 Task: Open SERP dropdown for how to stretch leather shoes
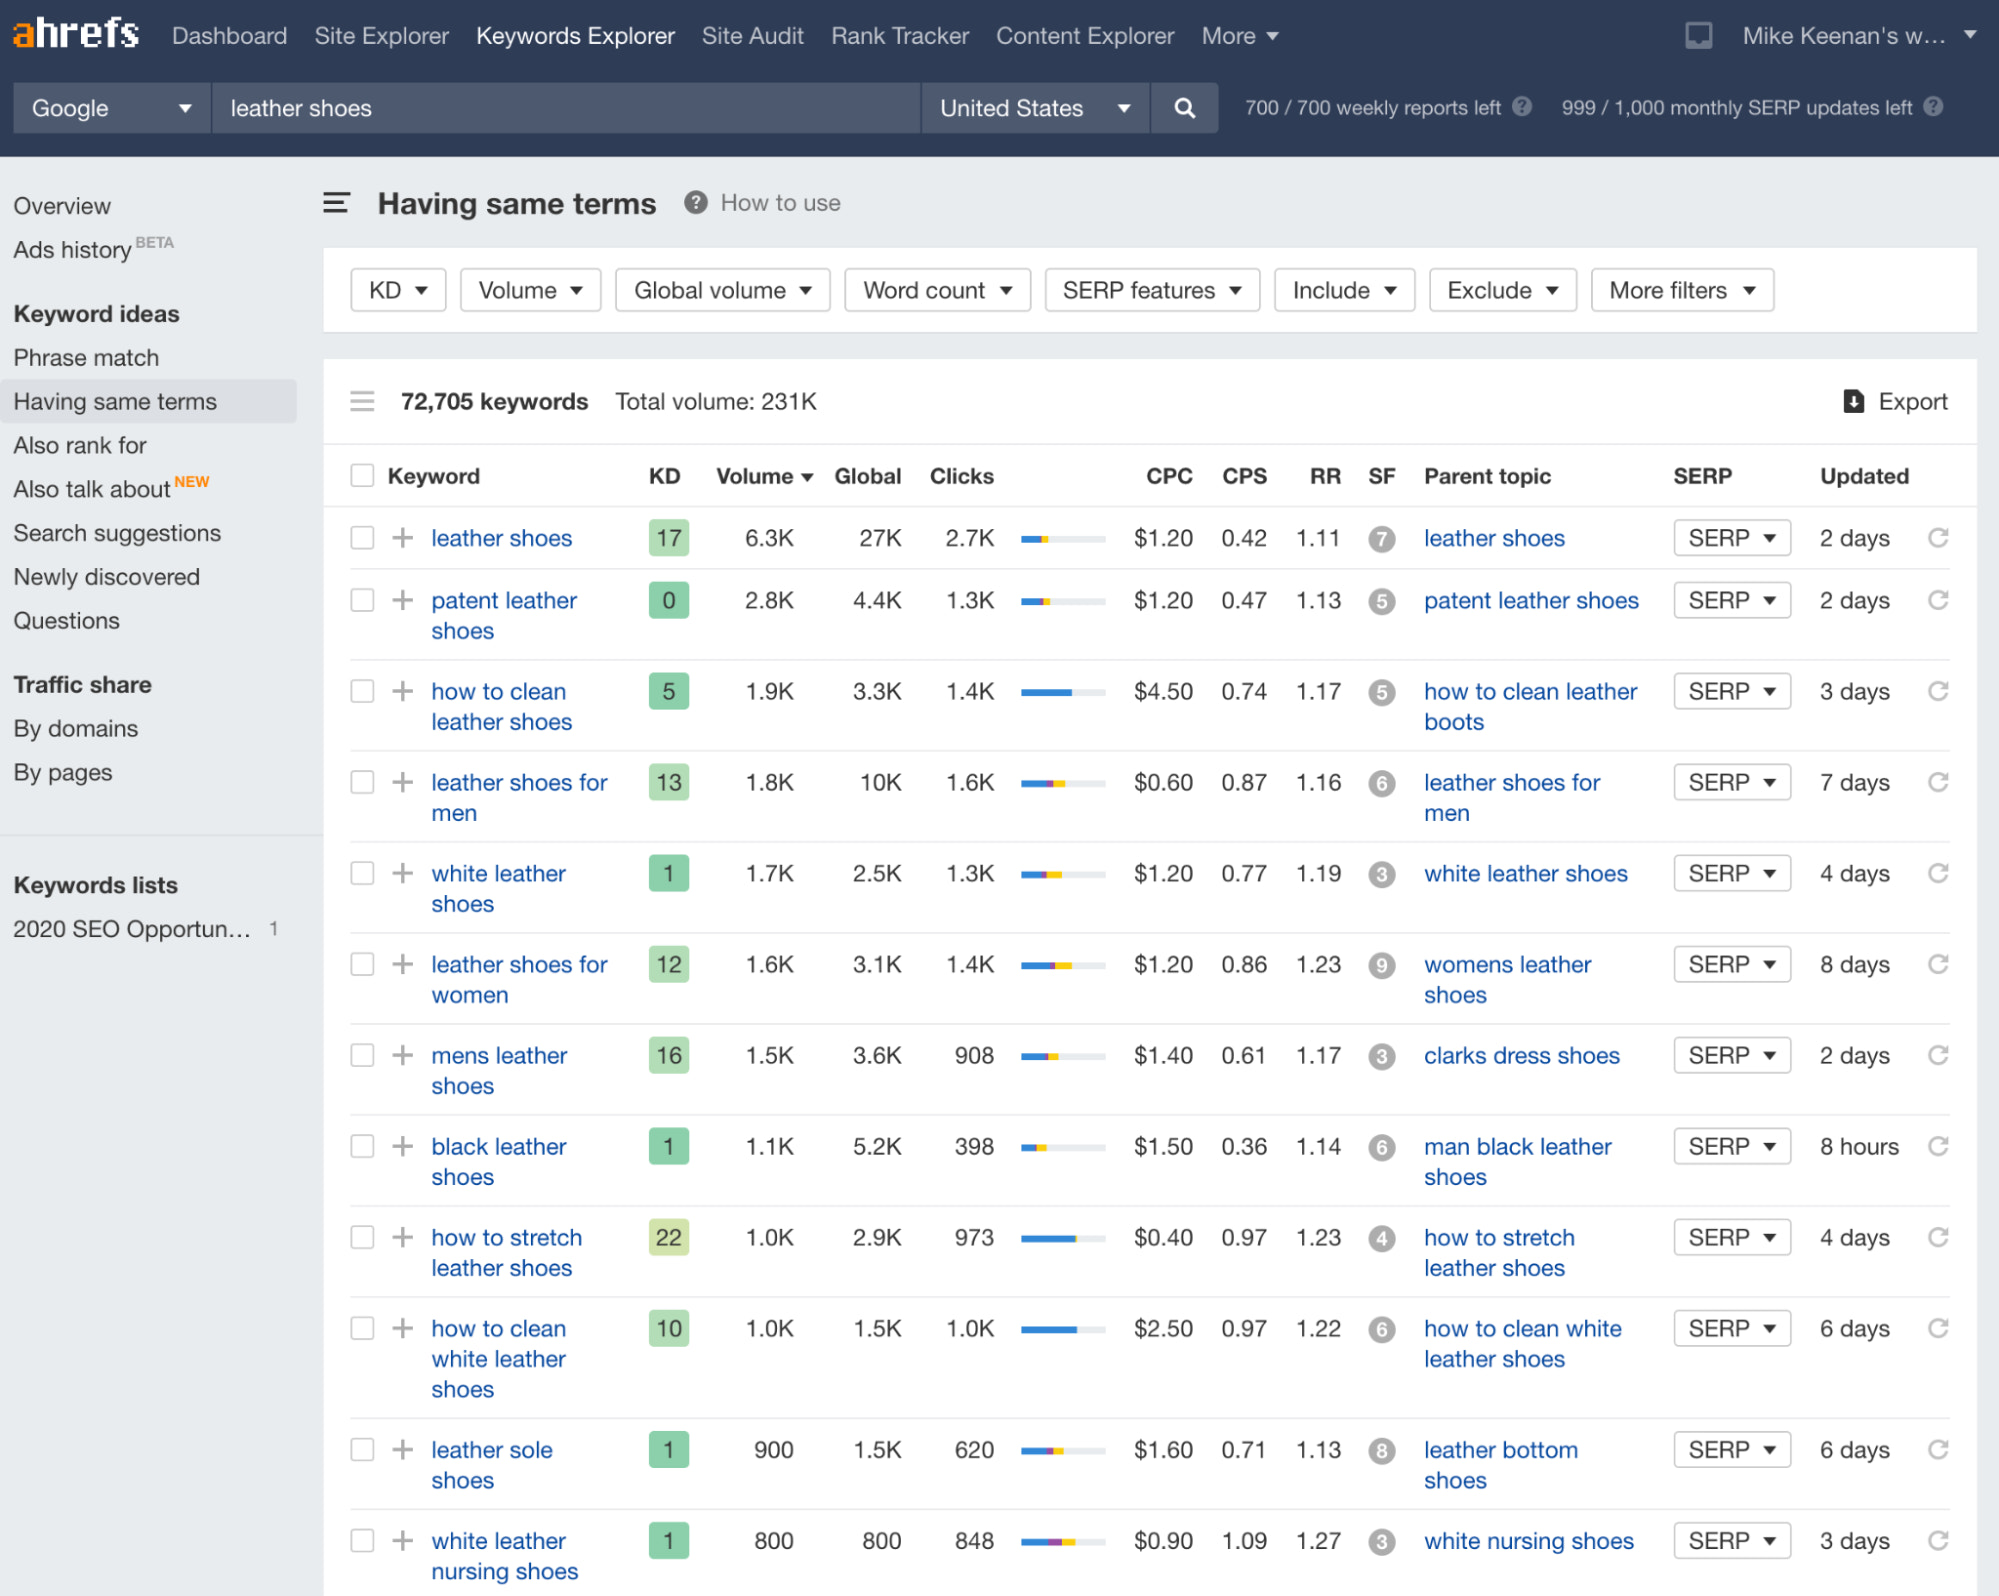[1731, 1237]
